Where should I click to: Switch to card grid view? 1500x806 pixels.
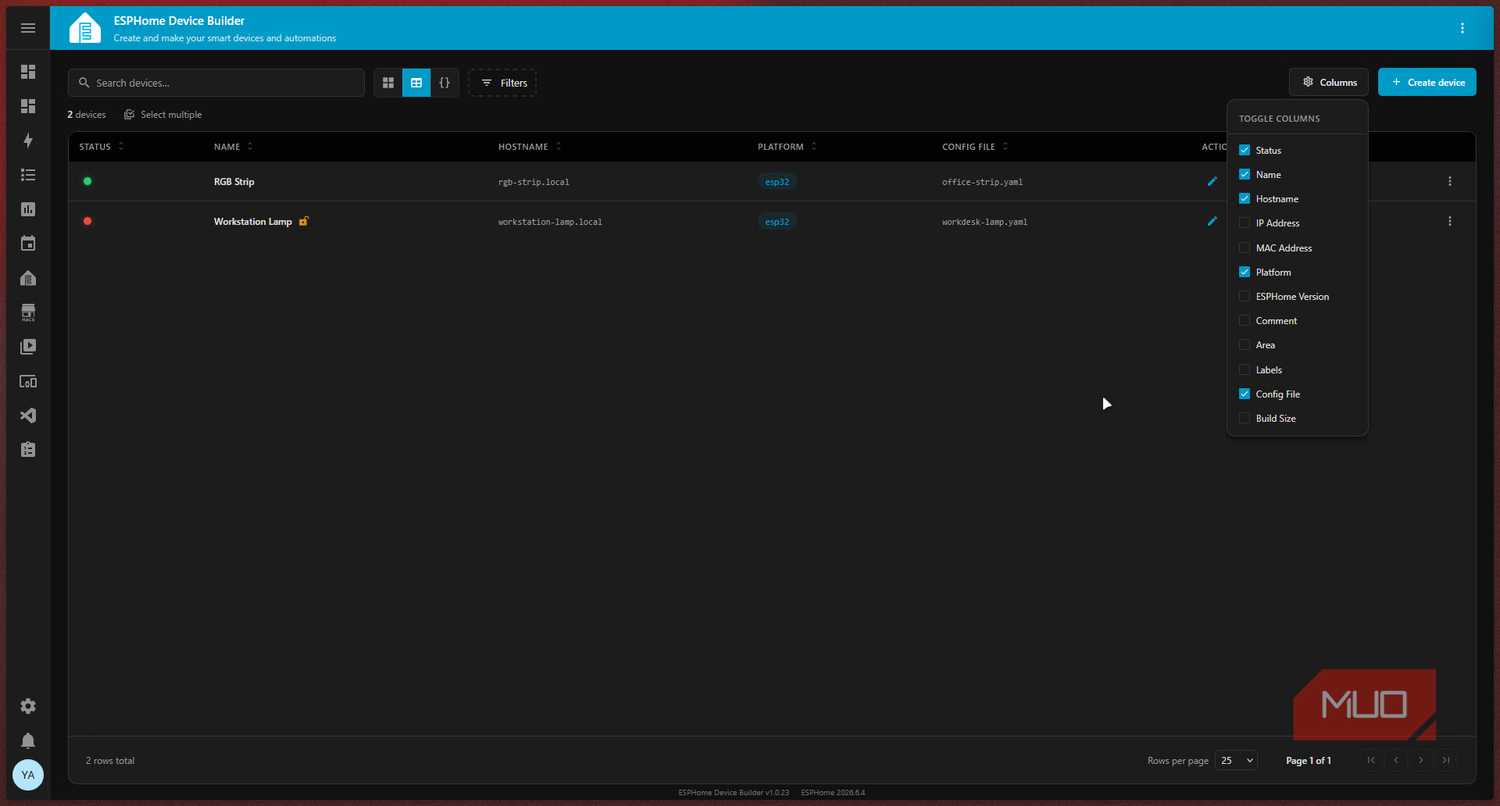coord(388,83)
